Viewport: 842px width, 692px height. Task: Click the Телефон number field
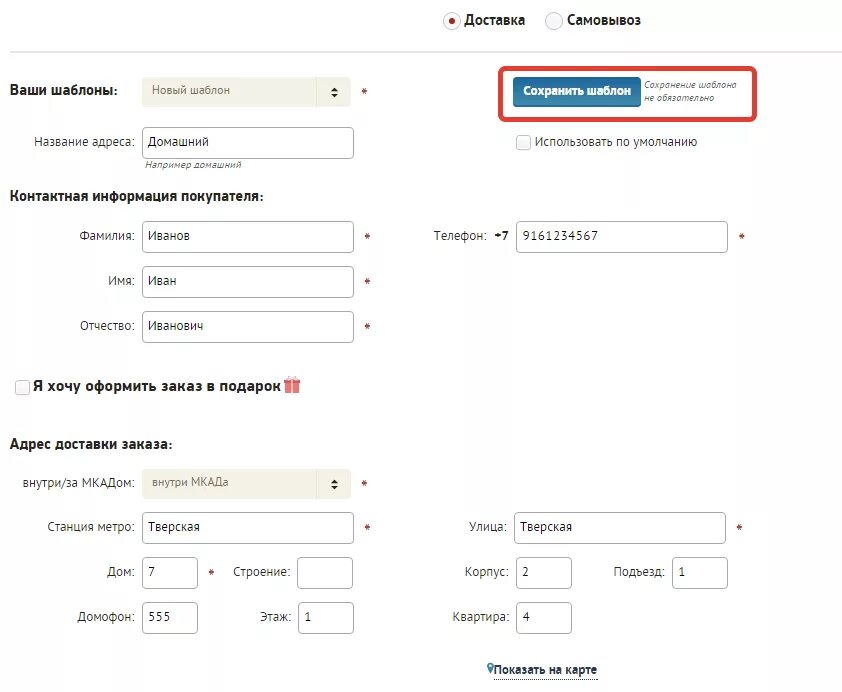pyautogui.click(x=622, y=237)
